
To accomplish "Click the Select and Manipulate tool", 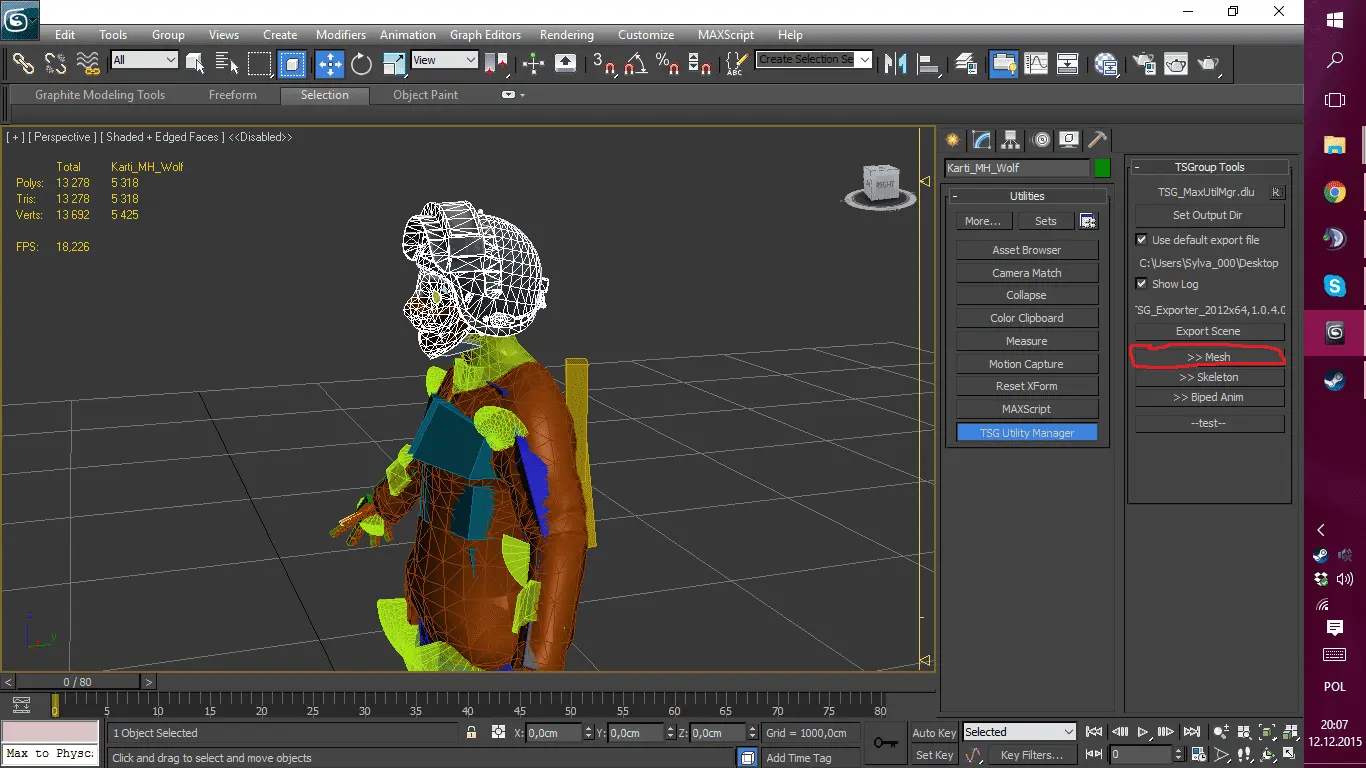I will (x=533, y=64).
